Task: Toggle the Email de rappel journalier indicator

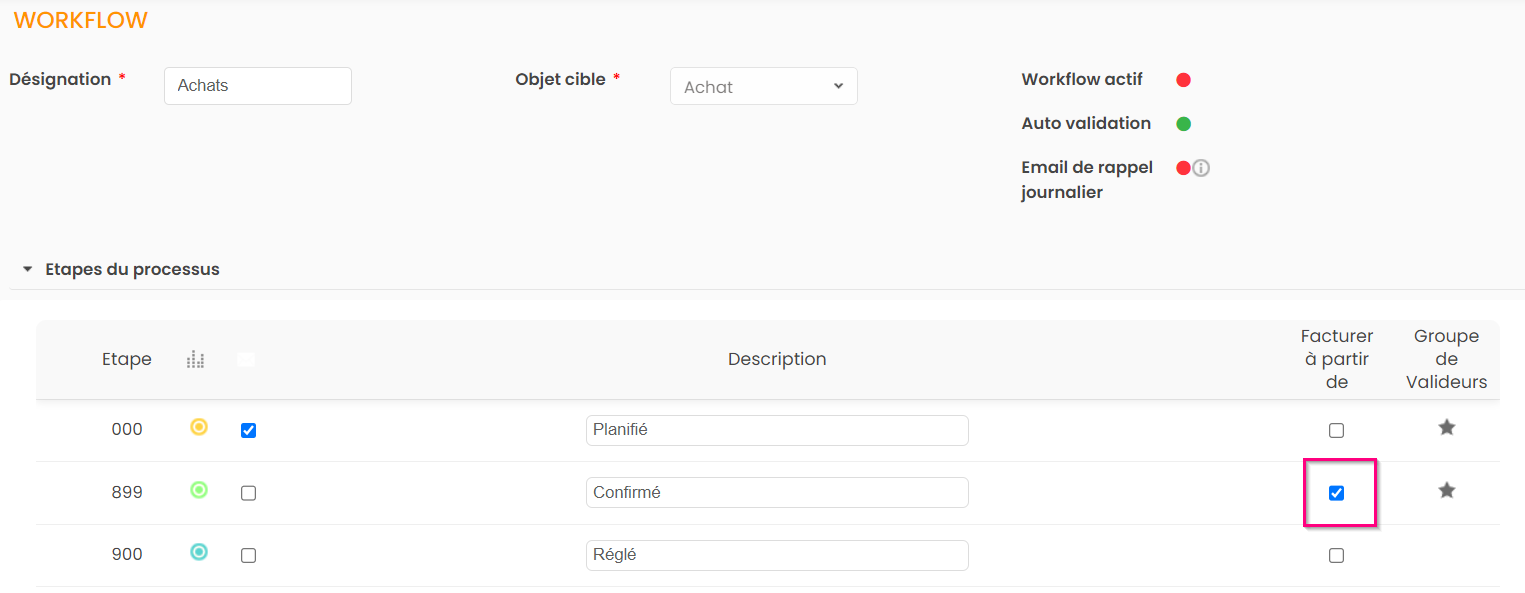Action: tap(1183, 168)
